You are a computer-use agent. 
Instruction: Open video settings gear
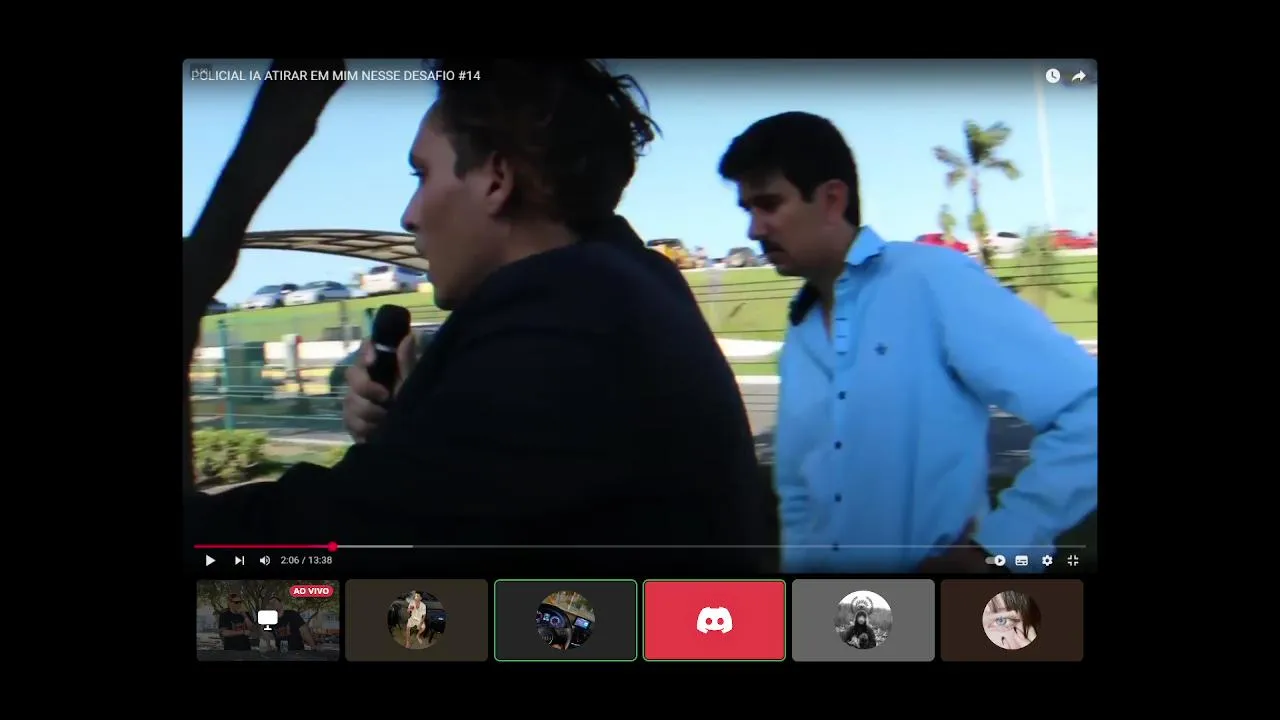1047,561
